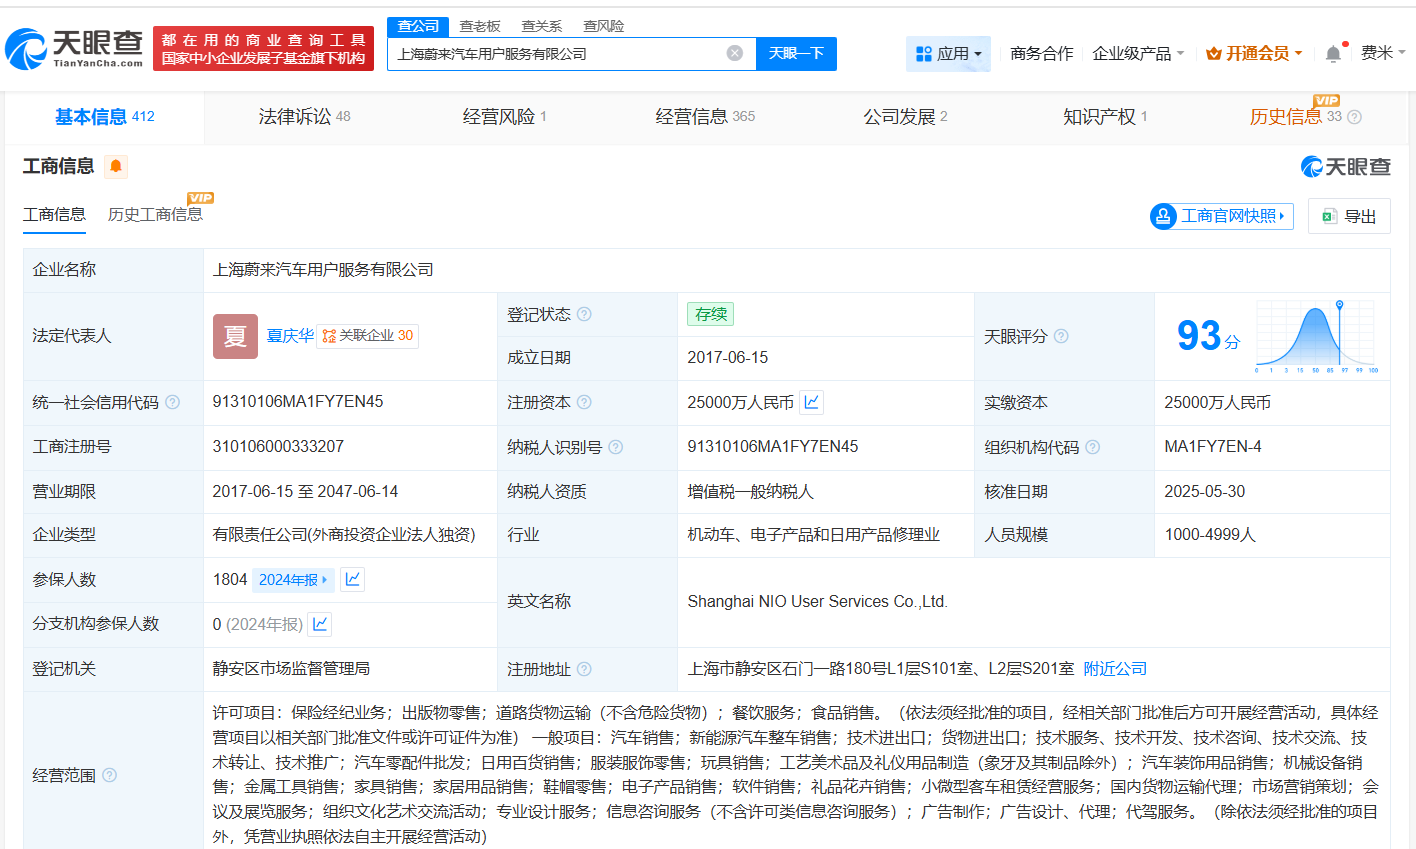The width and height of the screenshot is (1416, 849).
Task: Click the bell icon beside 工商信息 heading
Action: (x=115, y=167)
